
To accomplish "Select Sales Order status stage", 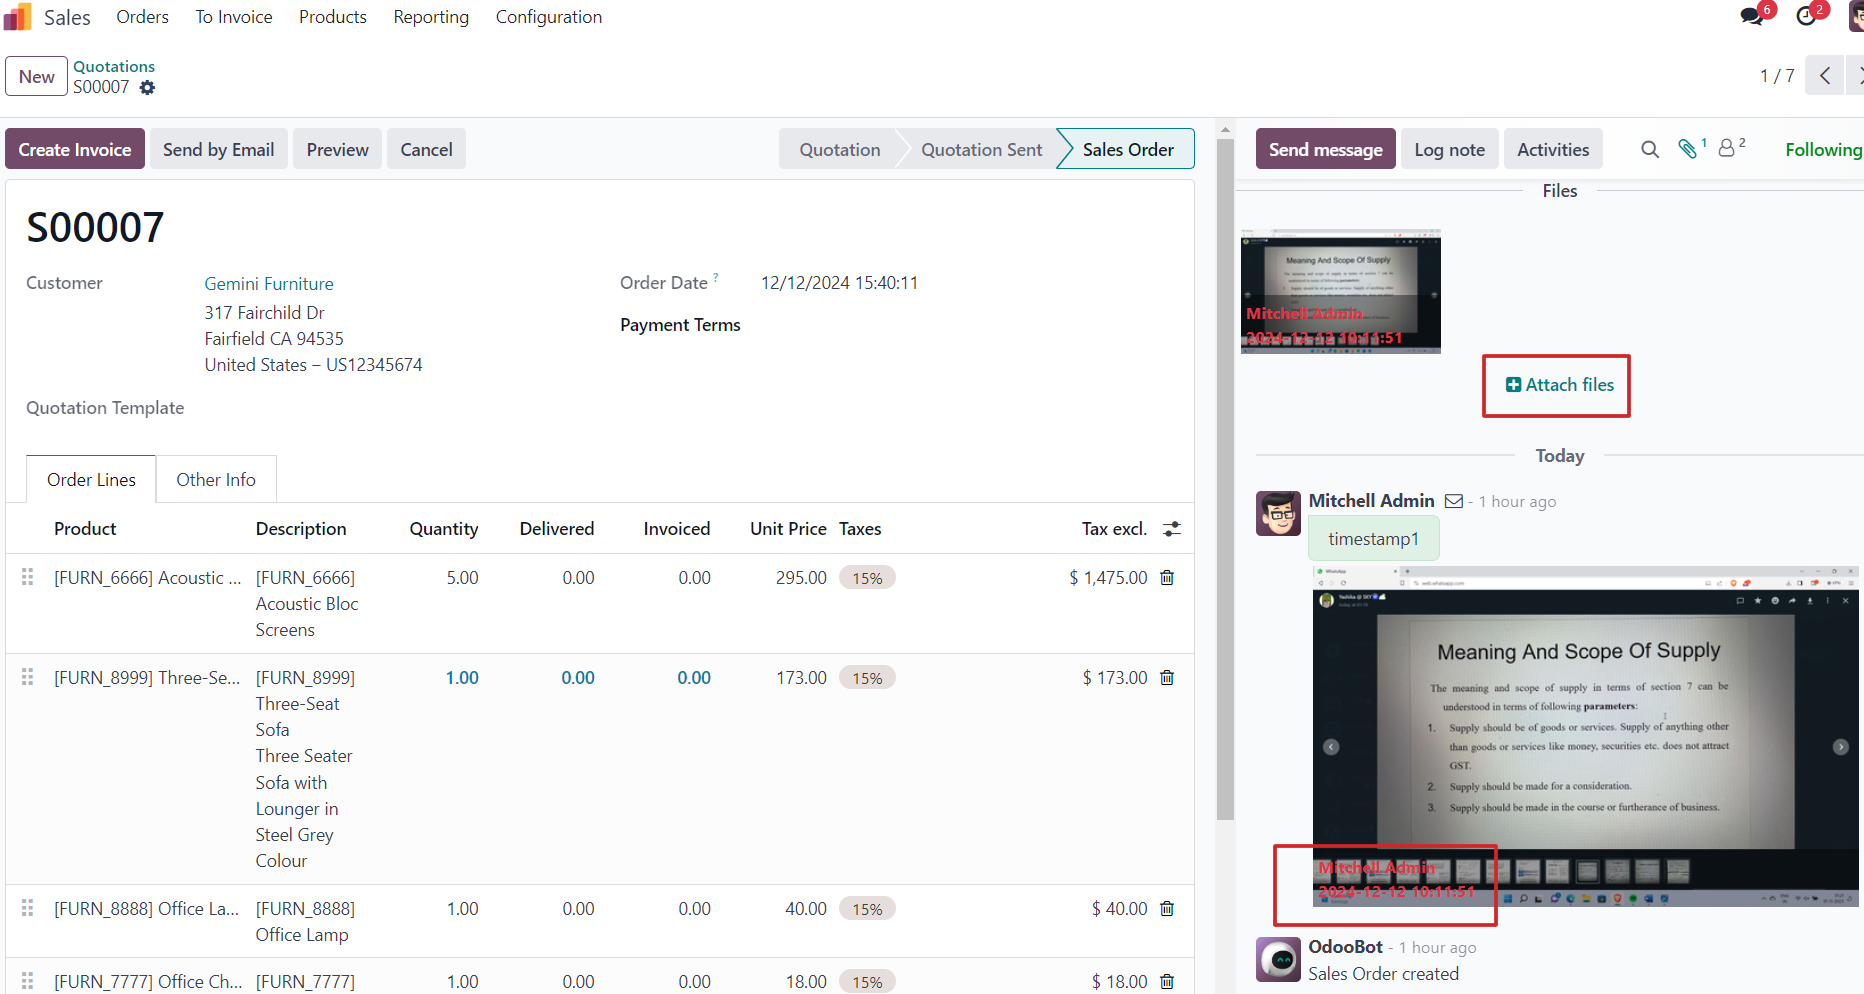I will click(x=1128, y=149).
